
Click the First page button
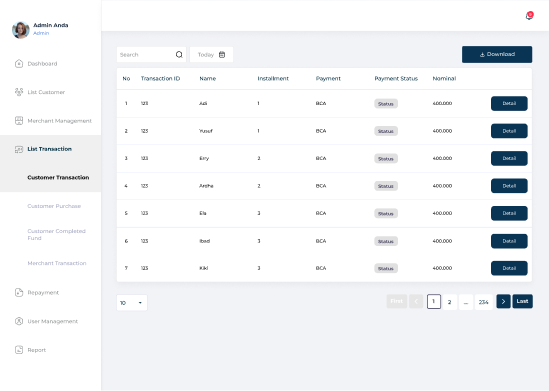pyautogui.click(x=397, y=301)
